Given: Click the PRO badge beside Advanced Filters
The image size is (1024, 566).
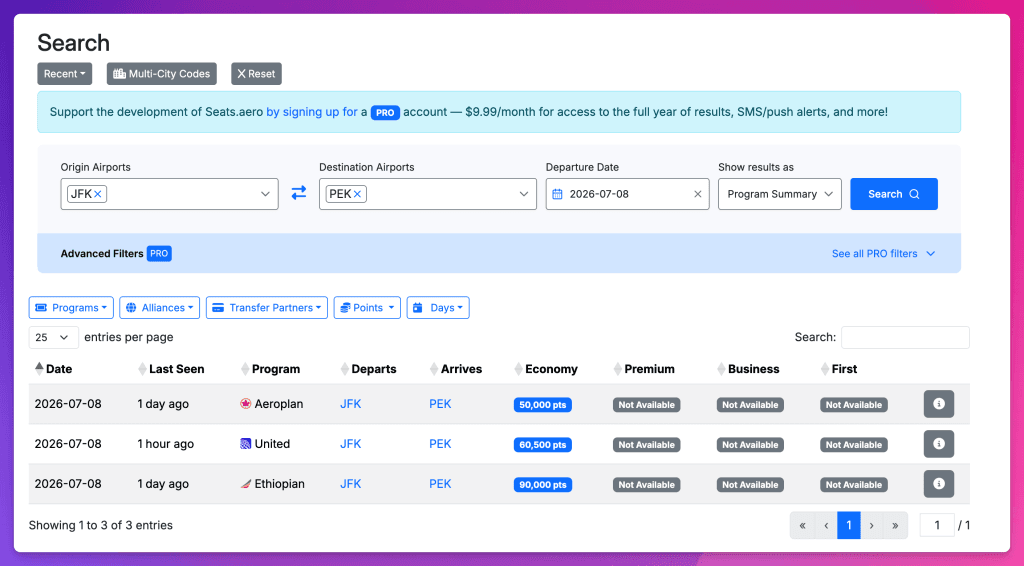Looking at the screenshot, I should pos(159,253).
